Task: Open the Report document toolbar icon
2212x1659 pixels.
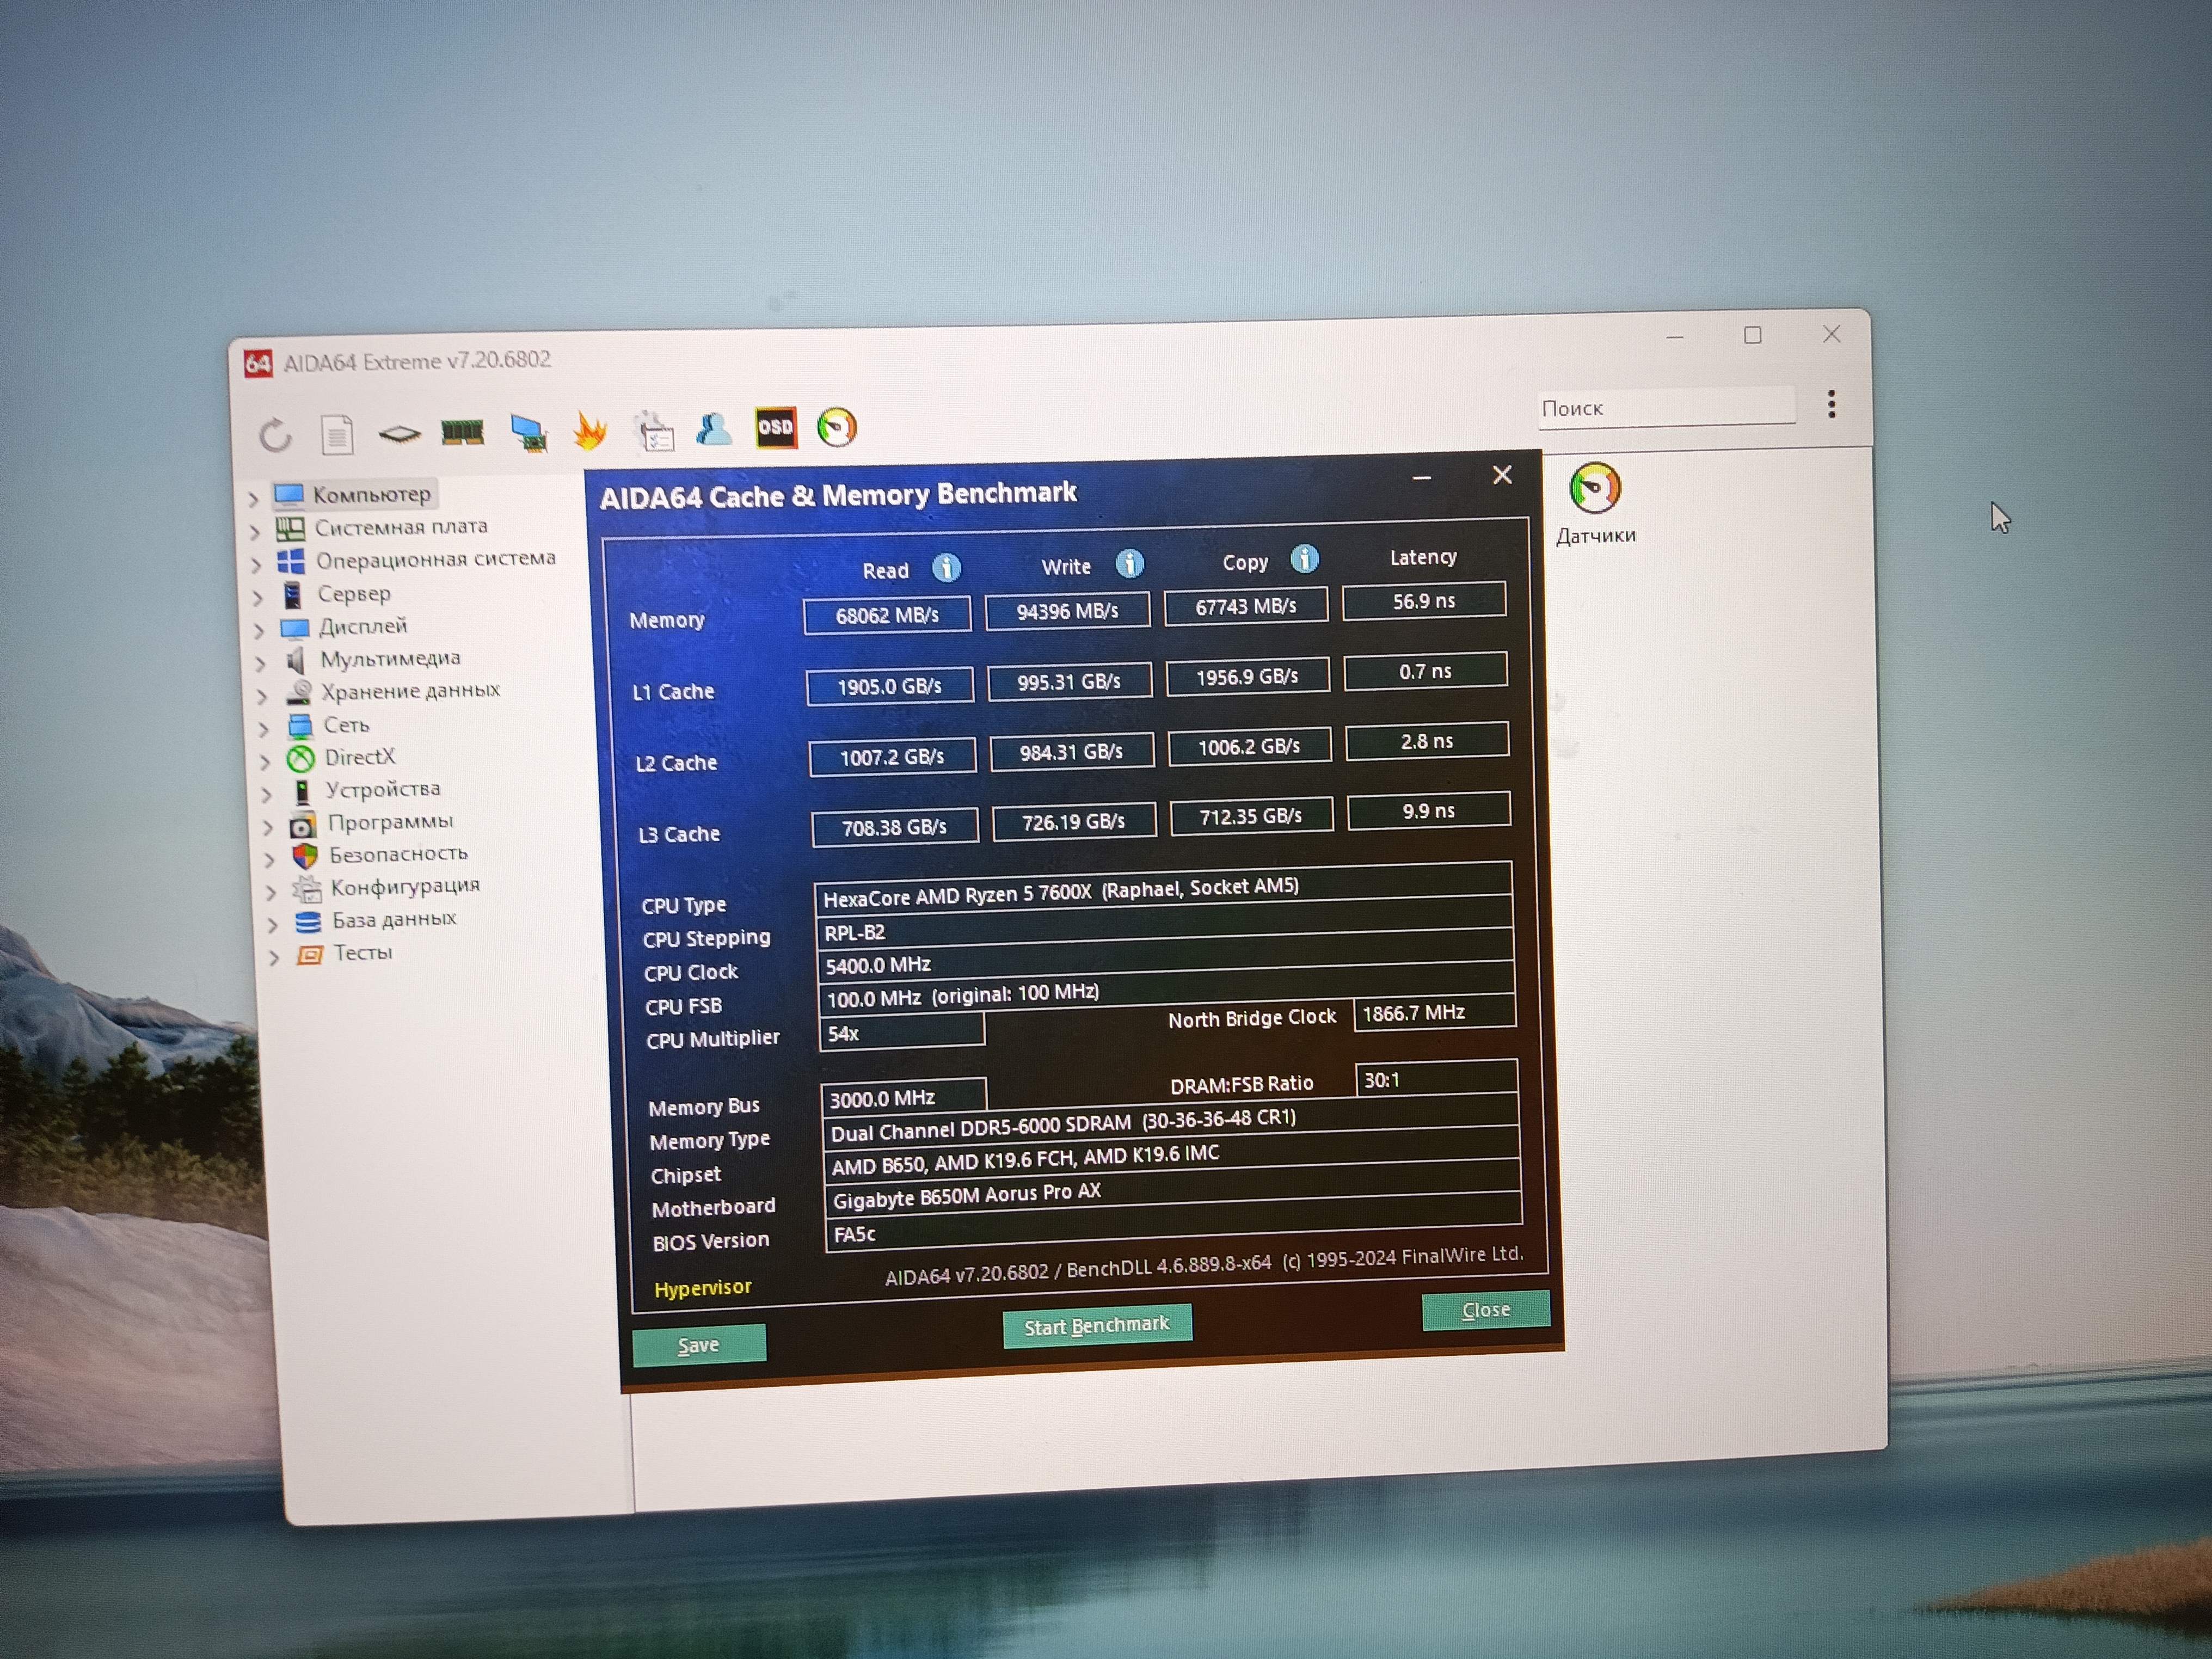Action: tap(337, 435)
